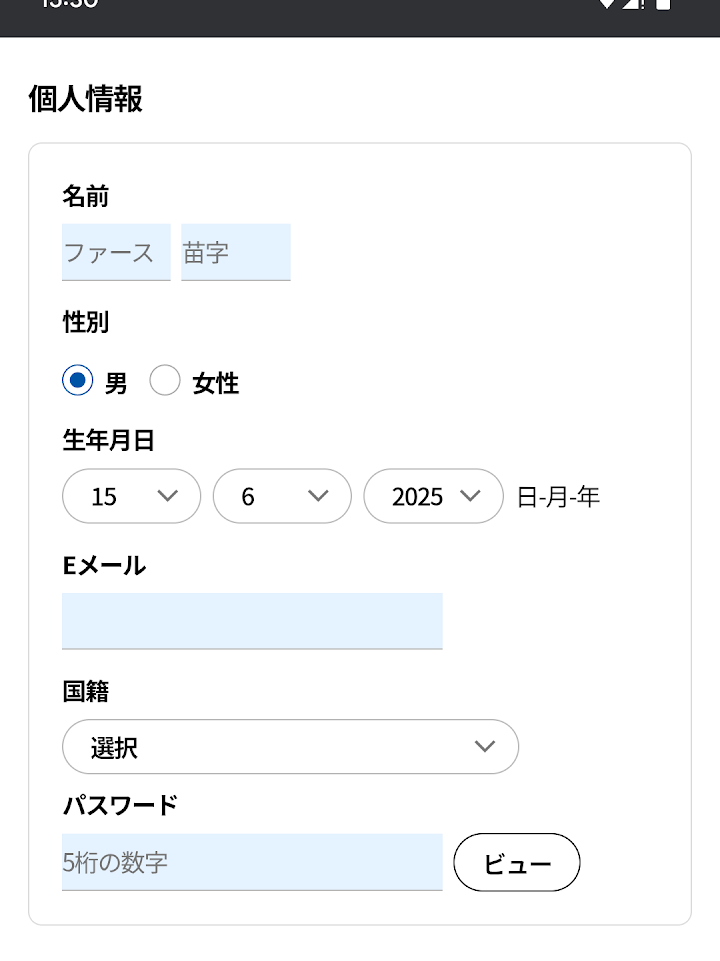
Task: Tap the 女性 label text
Action: pos(216,383)
